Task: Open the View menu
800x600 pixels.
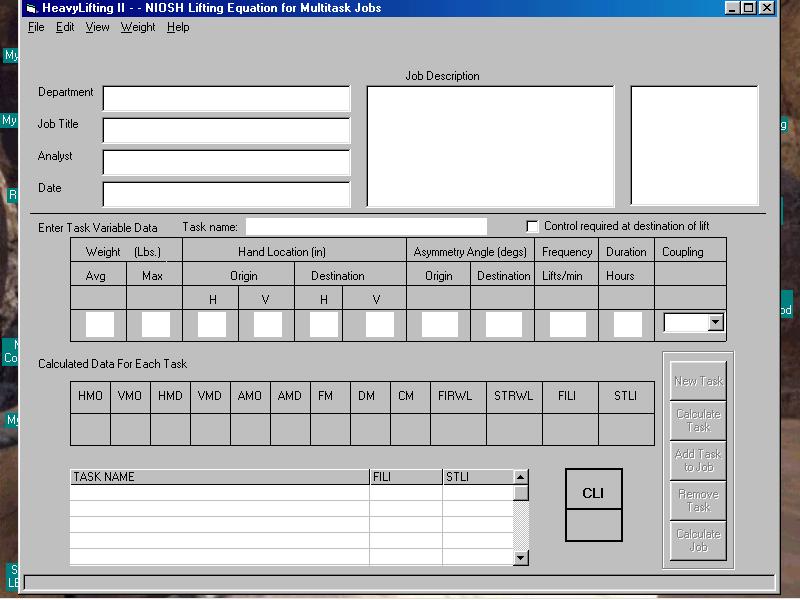Action: 96,27
